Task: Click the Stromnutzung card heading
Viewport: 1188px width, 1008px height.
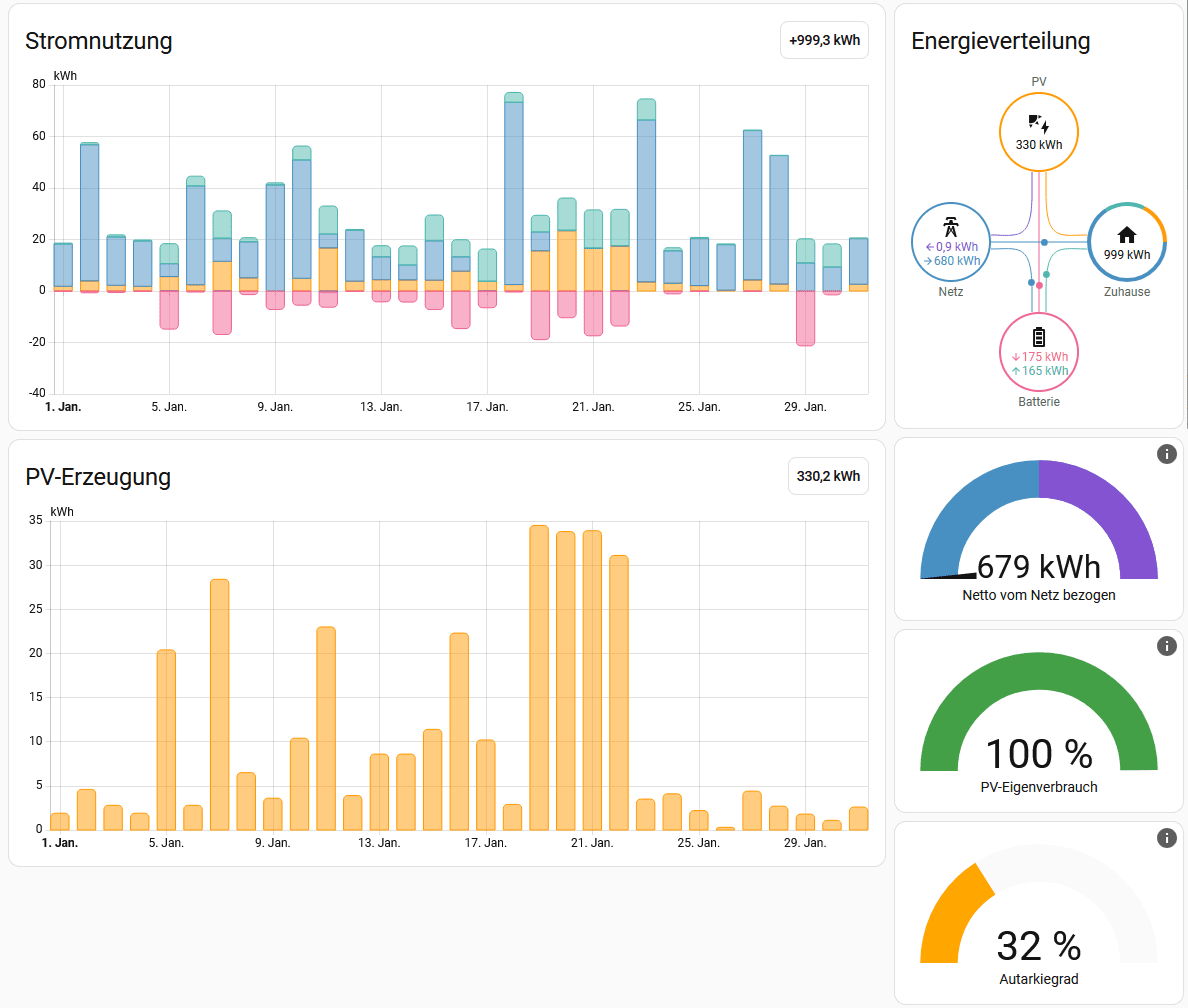Action: (x=98, y=41)
